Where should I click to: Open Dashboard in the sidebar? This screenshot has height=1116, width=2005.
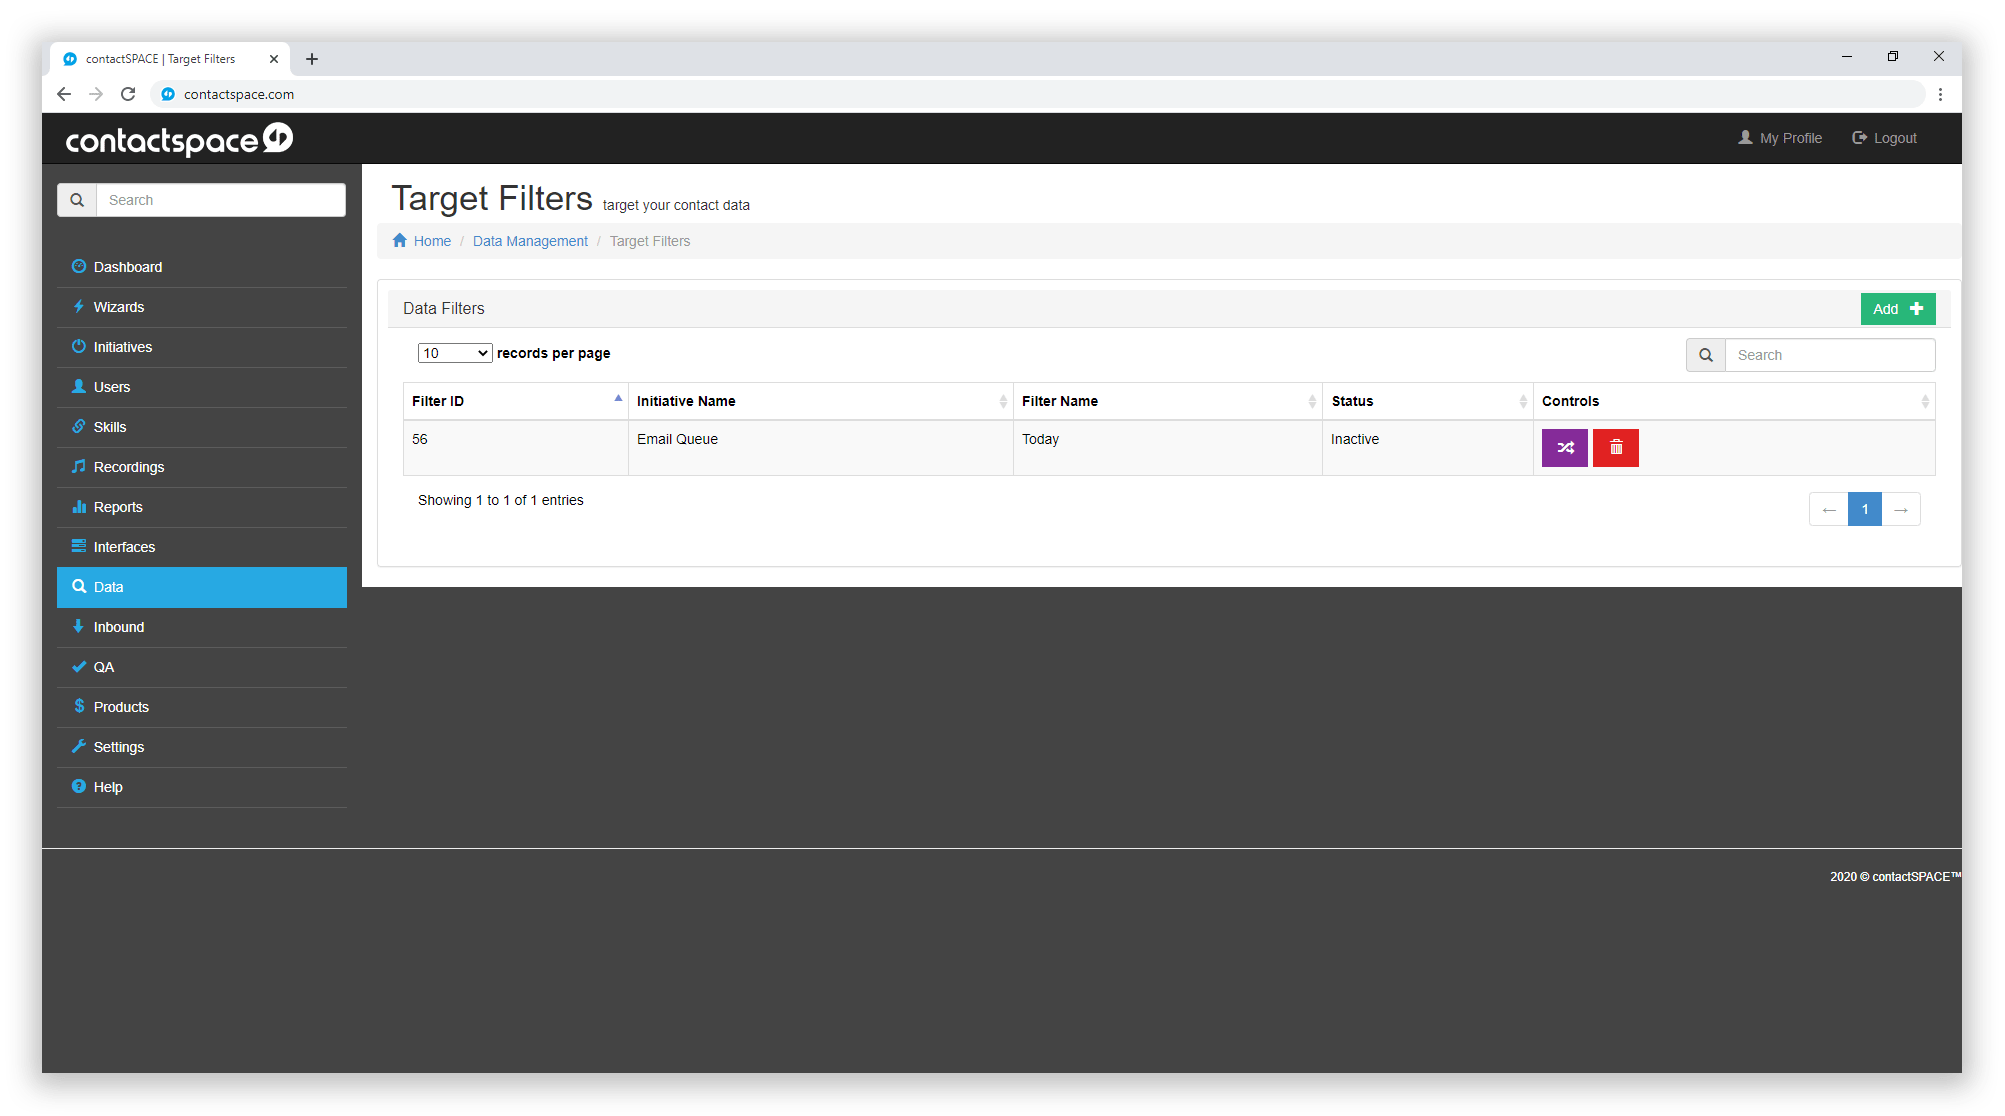click(202, 267)
